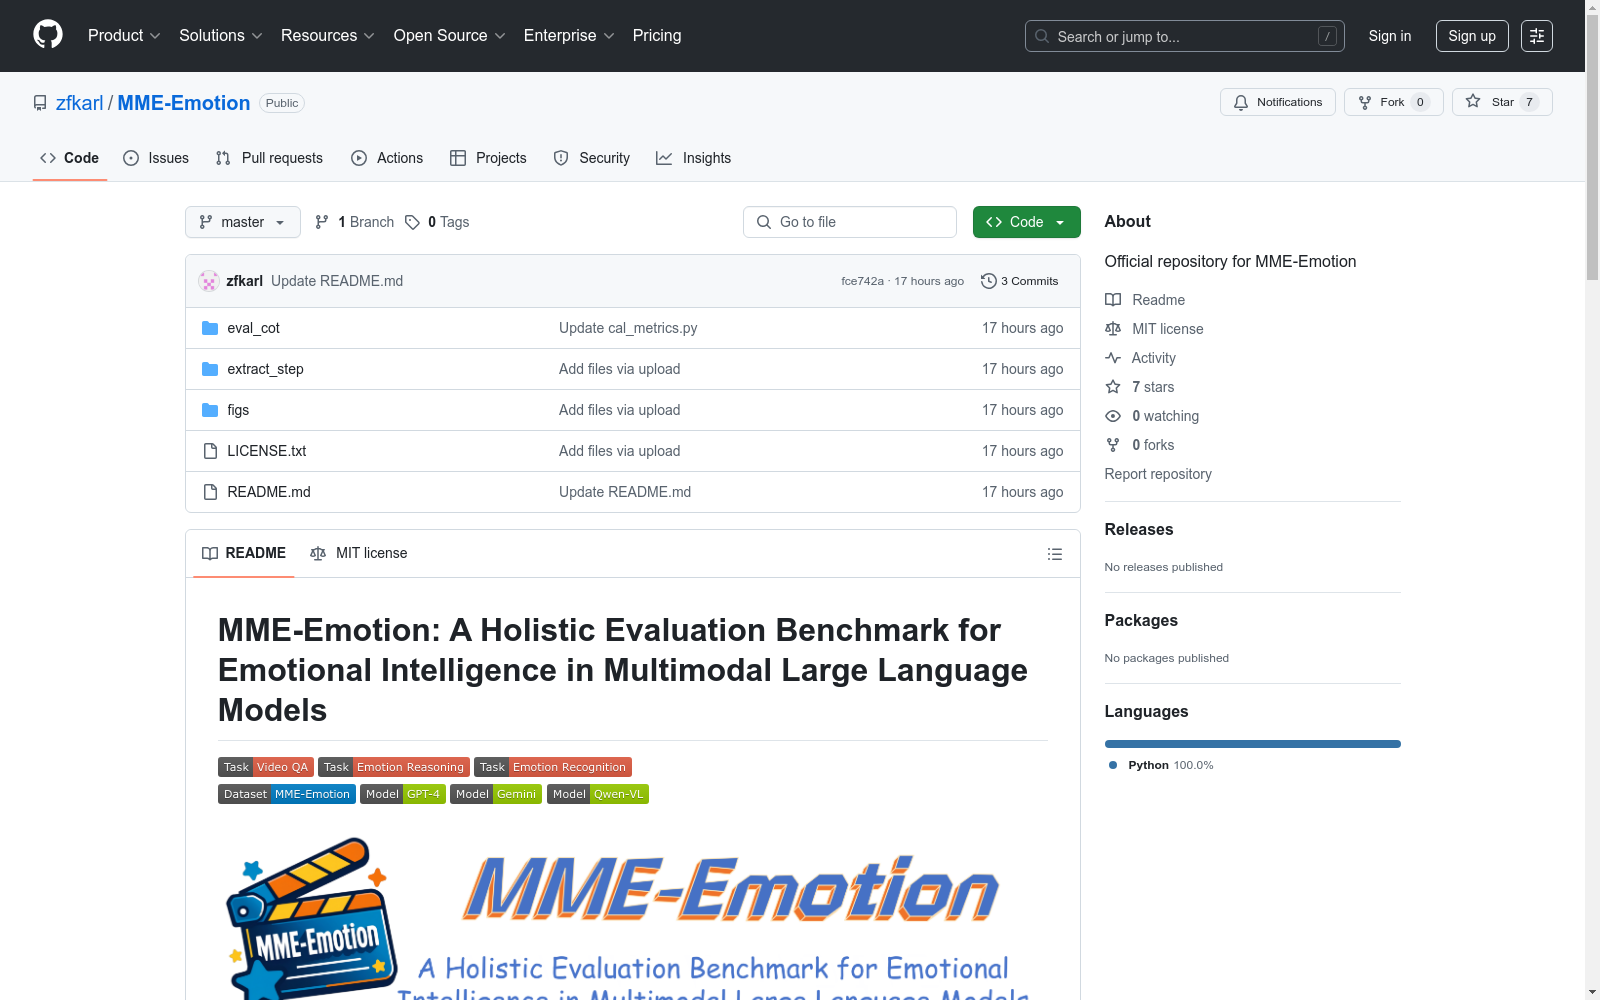Click the scales icon next to MIT license in About
Image resolution: width=1600 pixels, height=1000 pixels.
pyautogui.click(x=1113, y=329)
